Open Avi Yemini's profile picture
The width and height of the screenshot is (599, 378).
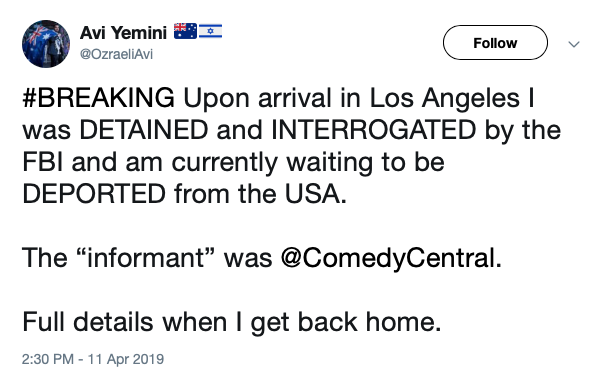click(46, 44)
